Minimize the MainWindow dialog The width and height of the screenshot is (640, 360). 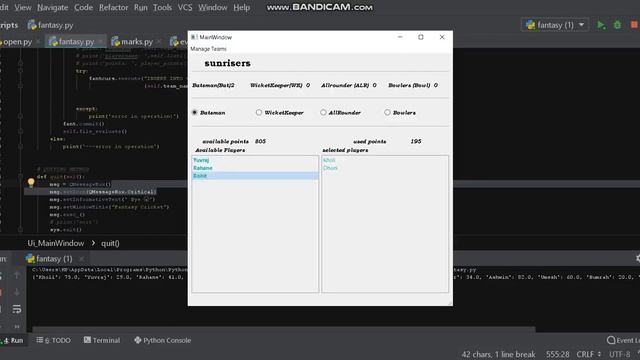tap(400, 37)
